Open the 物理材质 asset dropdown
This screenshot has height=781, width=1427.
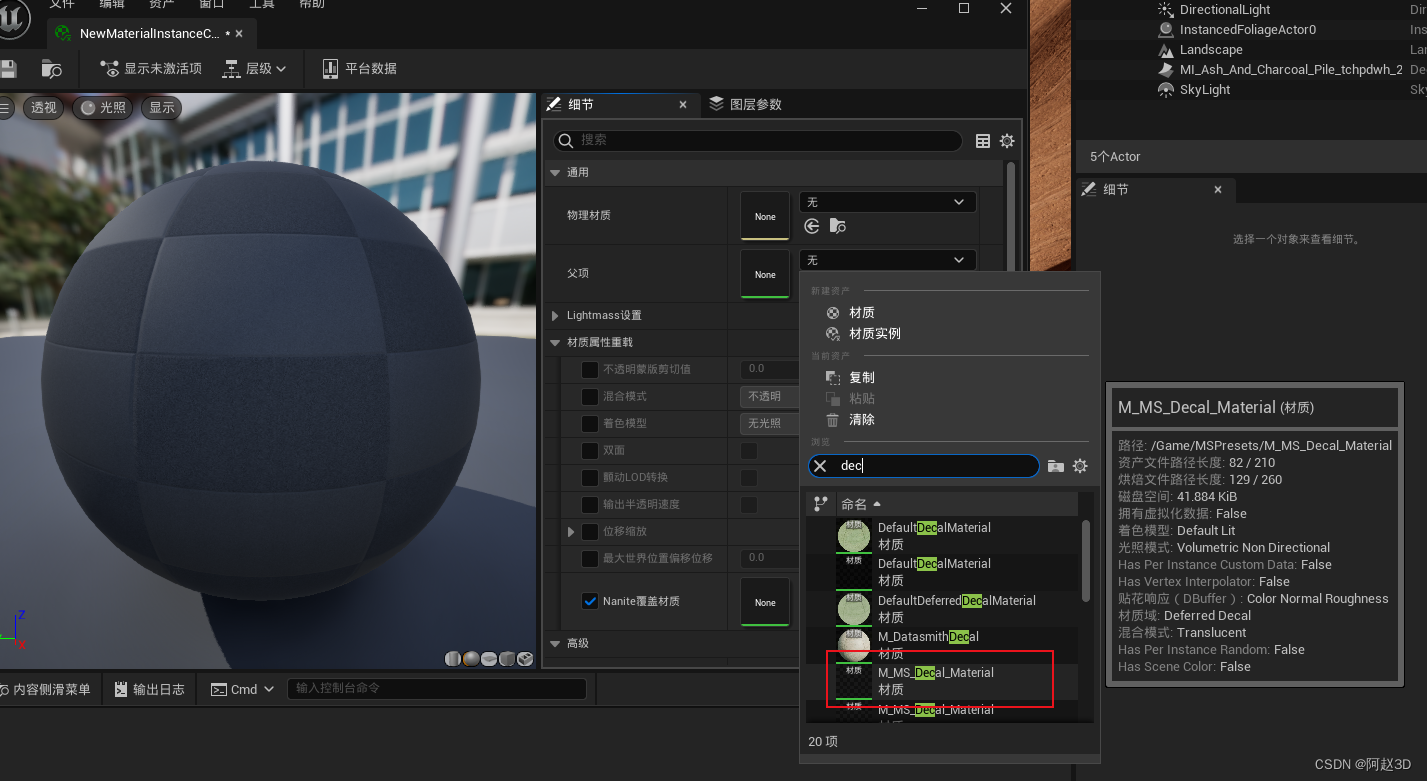coord(887,202)
